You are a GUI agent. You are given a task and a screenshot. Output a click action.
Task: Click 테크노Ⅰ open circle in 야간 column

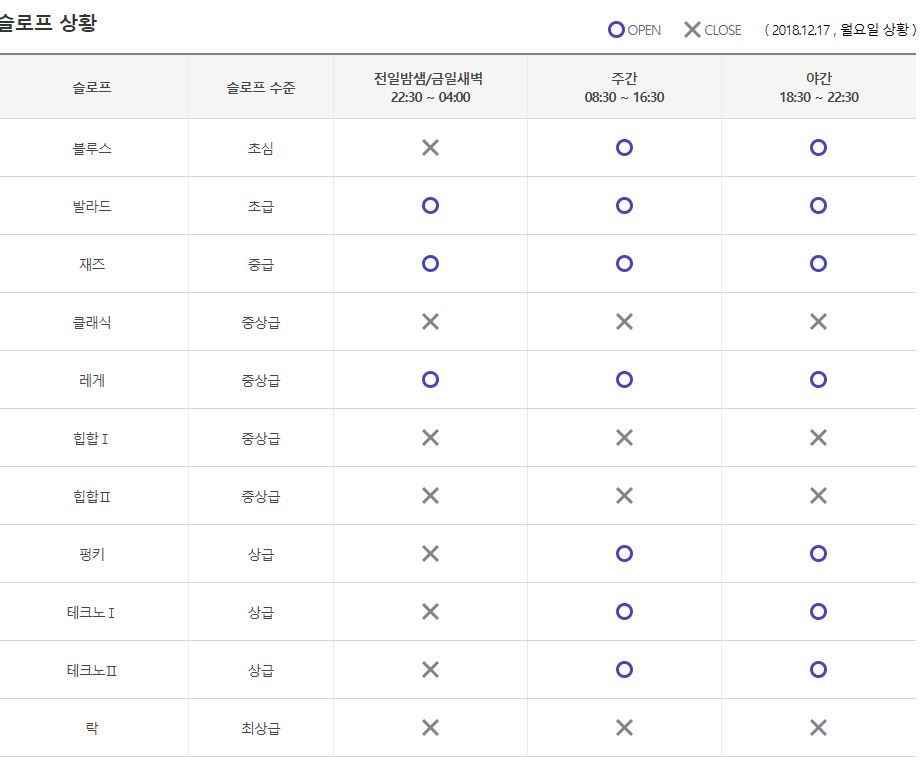pos(818,612)
